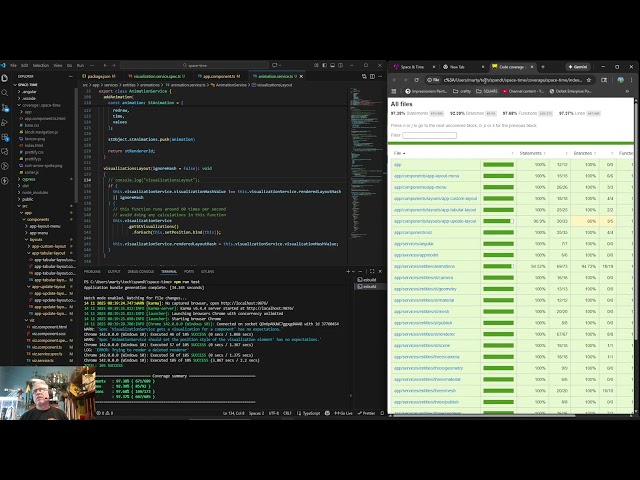Image resolution: width=640 pixels, height=480 pixels.
Task: Switch to the DEBUG CONSOLE tab
Action: coord(140,271)
